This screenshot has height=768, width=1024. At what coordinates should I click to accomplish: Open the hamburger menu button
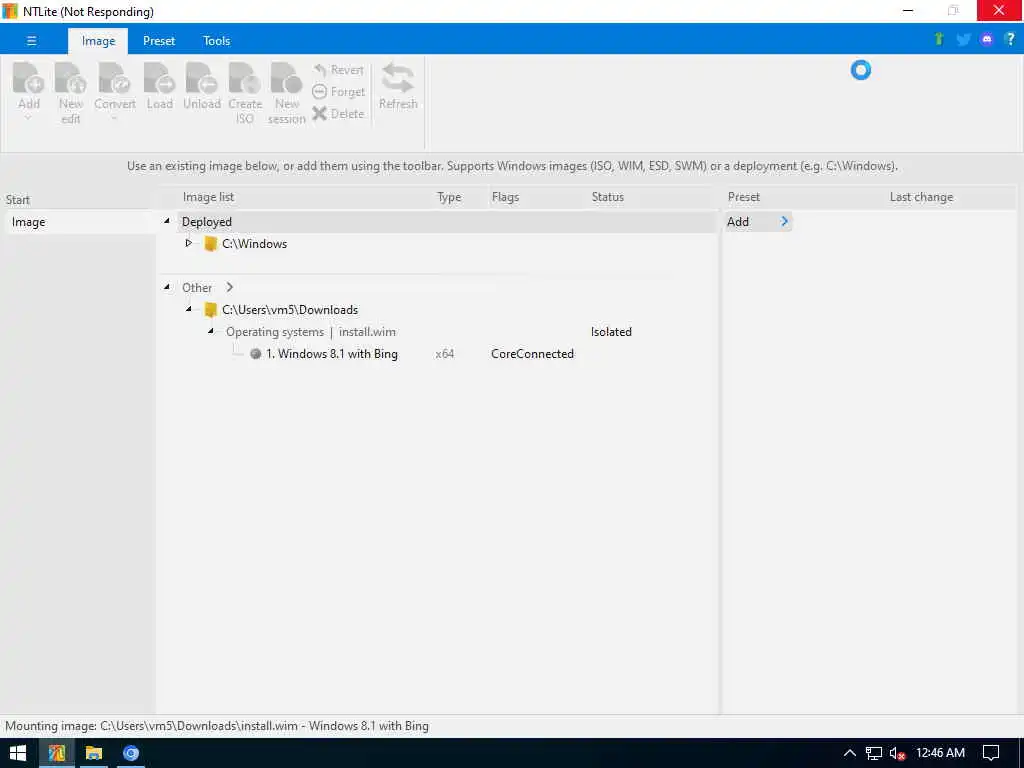point(31,40)
